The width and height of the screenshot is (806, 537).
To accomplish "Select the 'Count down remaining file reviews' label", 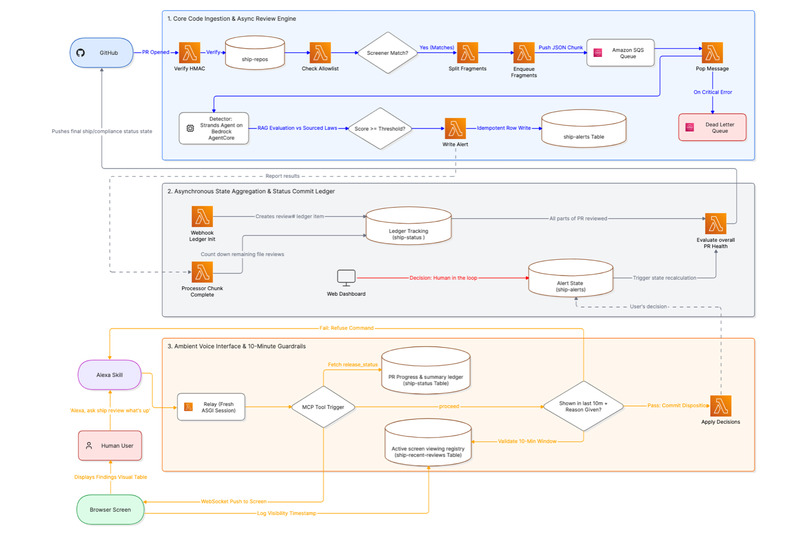I will 242,254.
